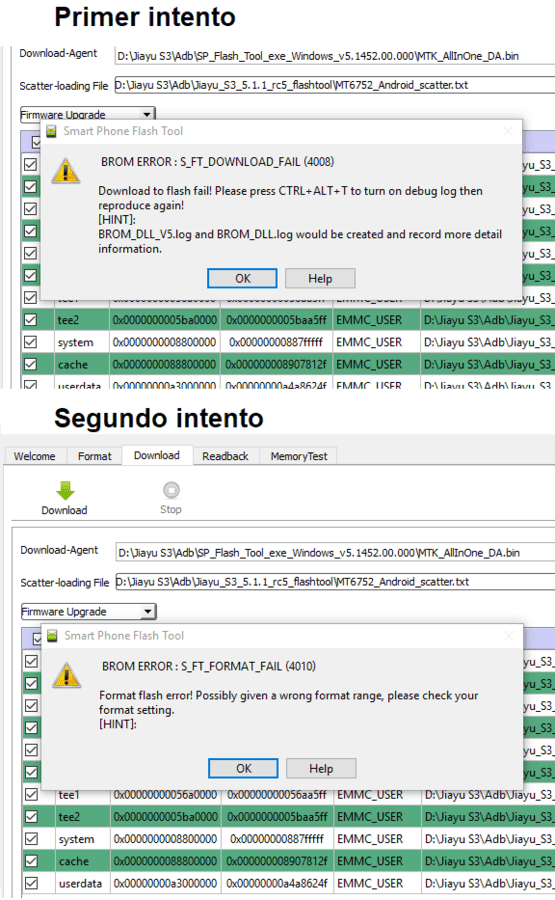This screenshot has width=555, height=900.
Task: Switch to the Format tab
Action: [95, 456]
